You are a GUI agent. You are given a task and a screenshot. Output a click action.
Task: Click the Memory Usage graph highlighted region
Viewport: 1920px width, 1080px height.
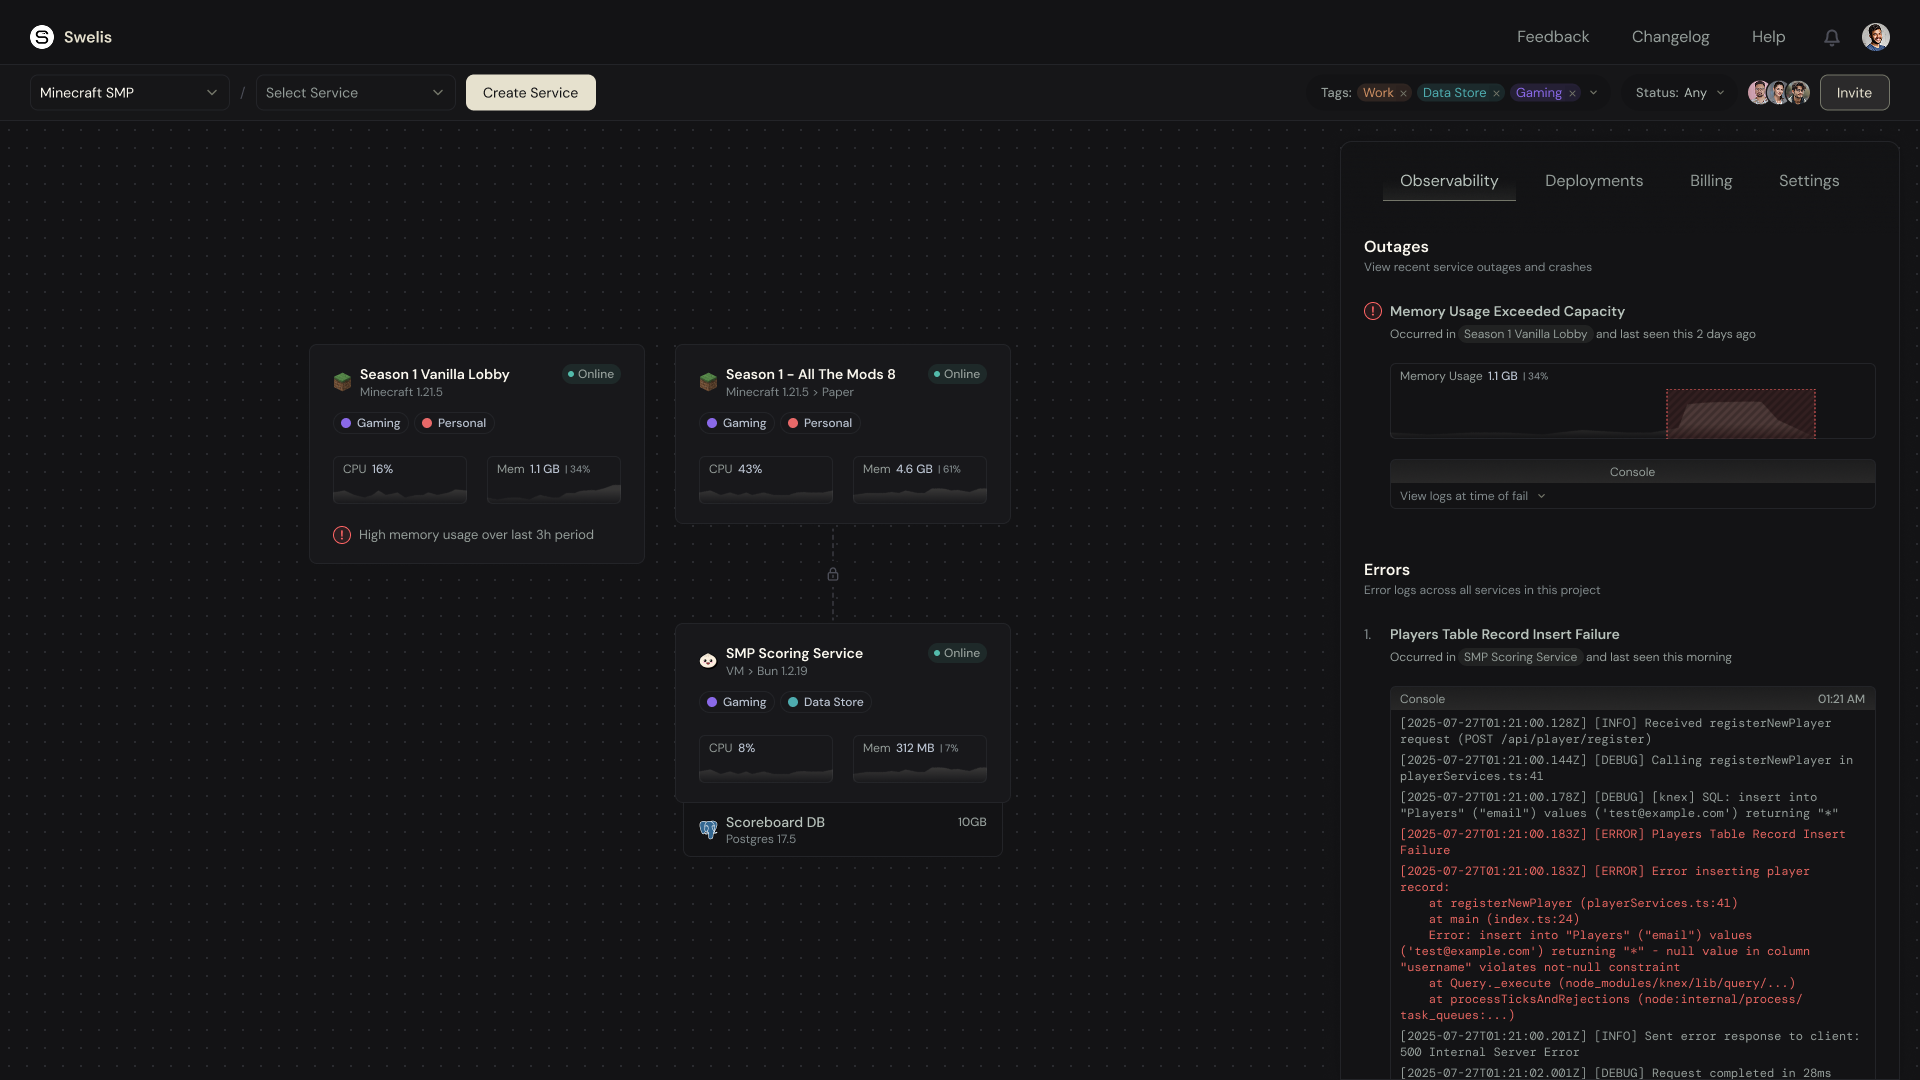pos(1740,414)
